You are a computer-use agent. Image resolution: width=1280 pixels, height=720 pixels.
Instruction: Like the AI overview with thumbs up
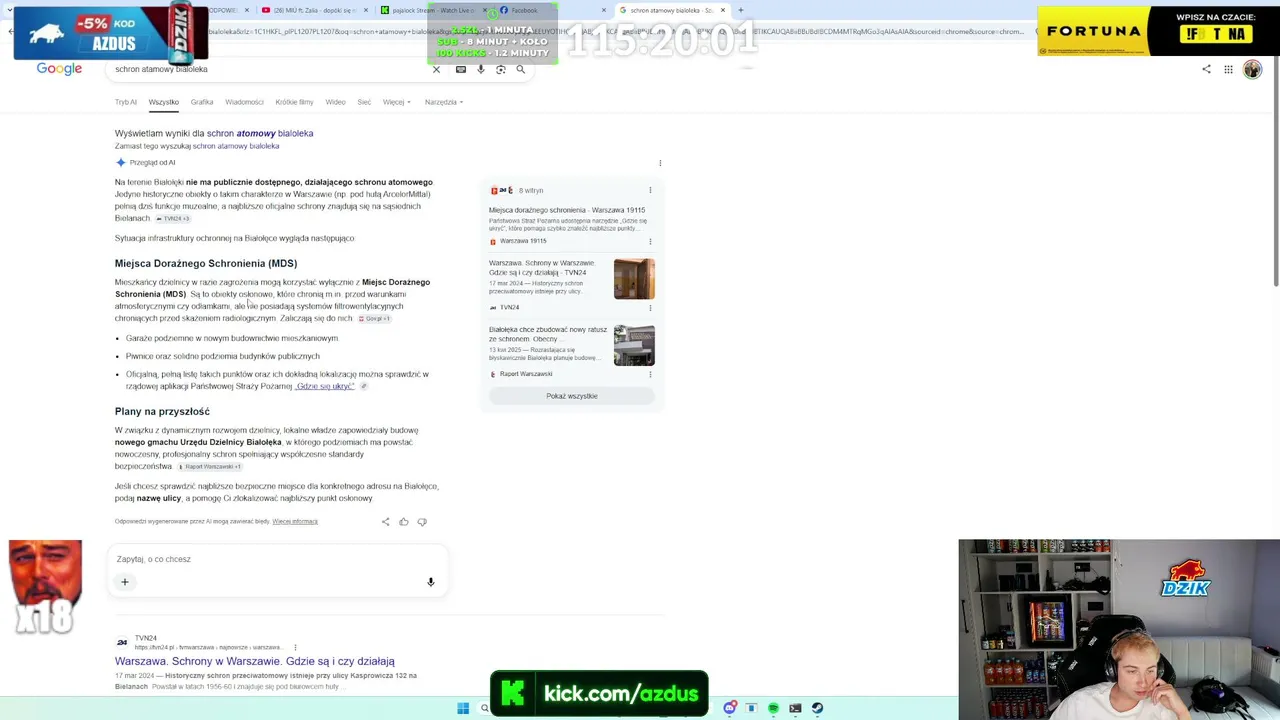pyautogui.click(x=404, y=521)
